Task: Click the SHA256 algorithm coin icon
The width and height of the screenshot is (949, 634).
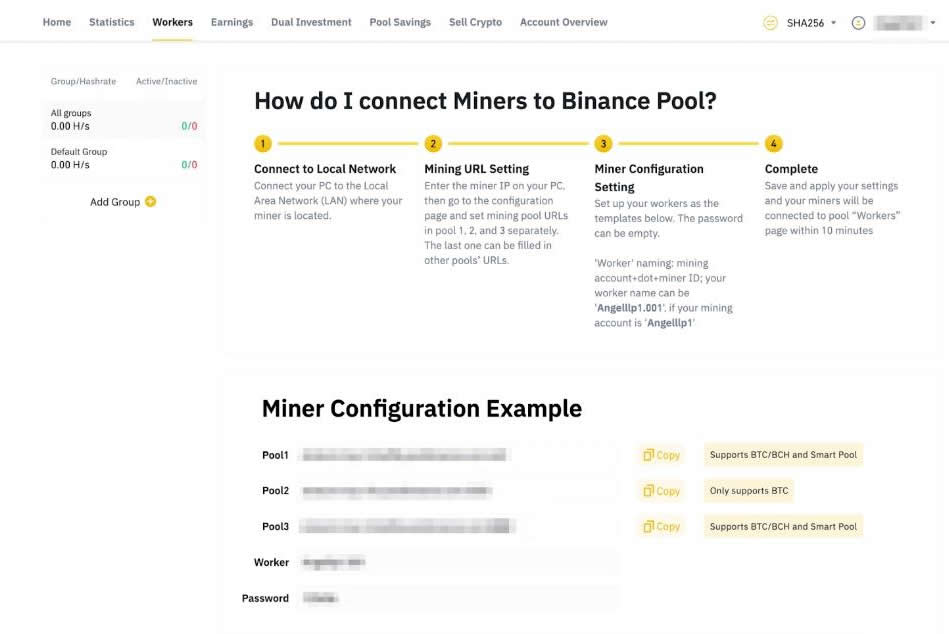Action: (x=770, y=23)
